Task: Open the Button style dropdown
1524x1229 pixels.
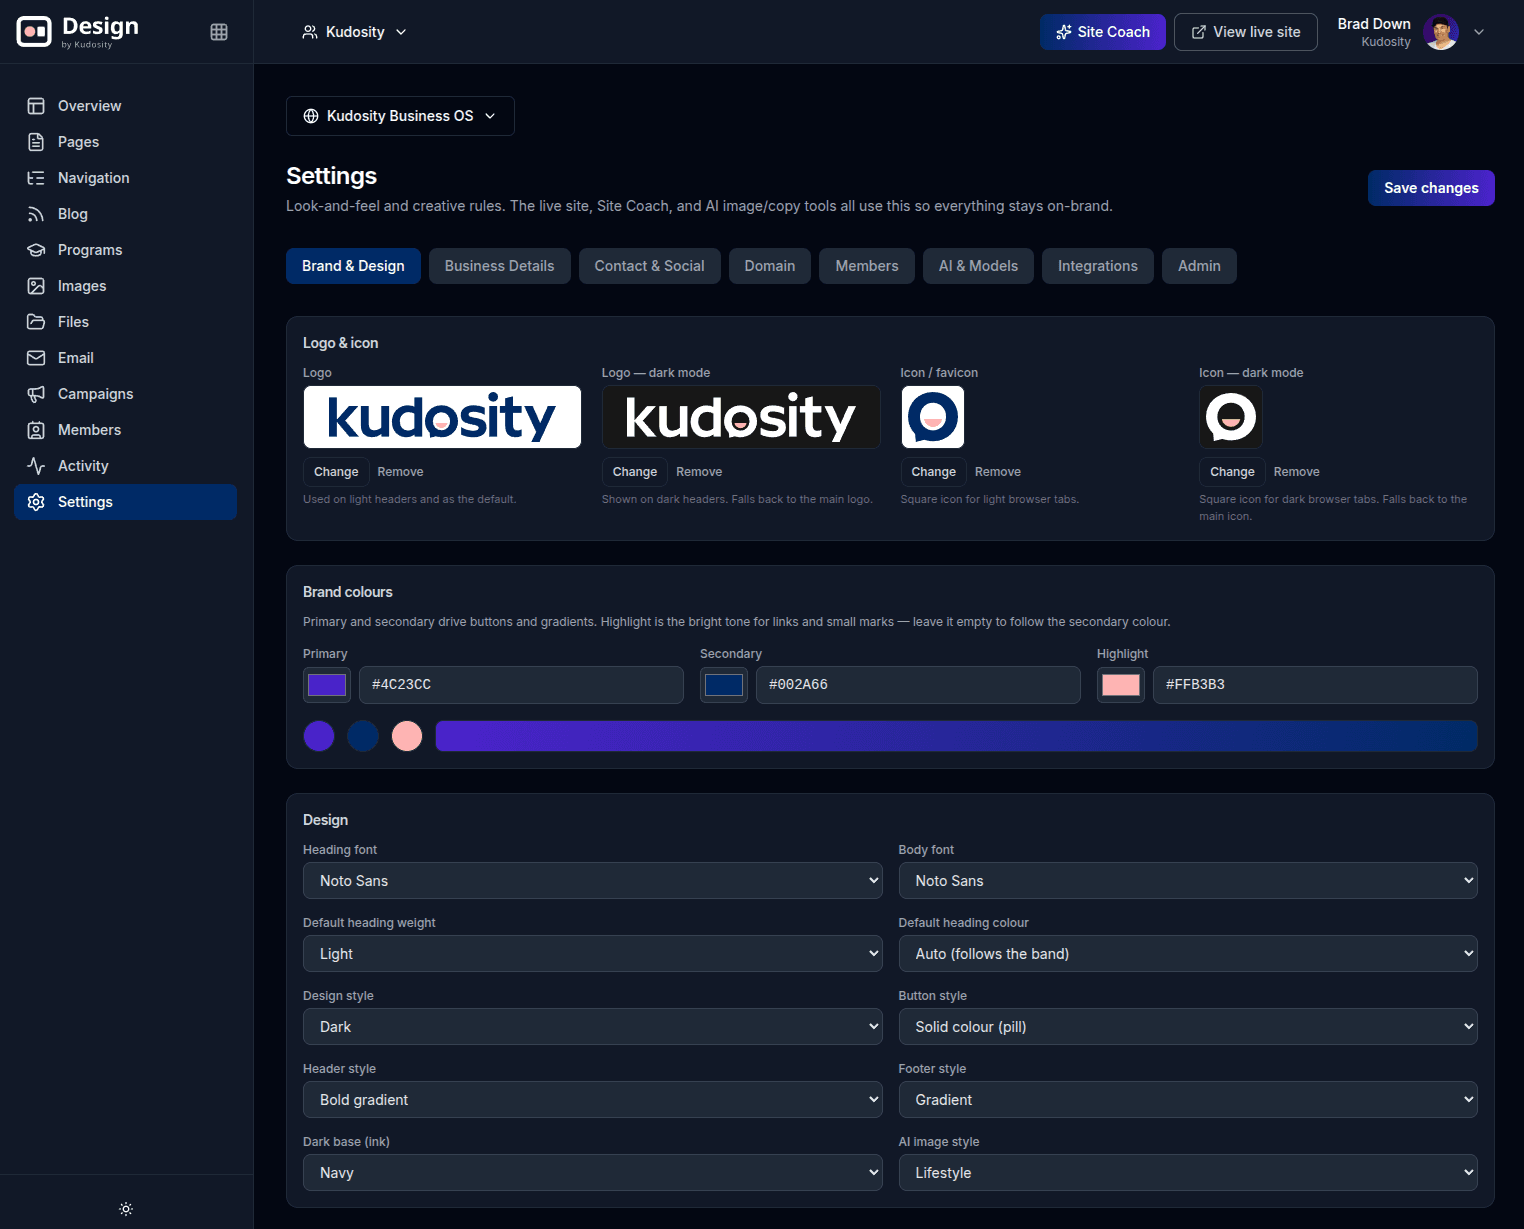Action: pos(1188,1027)
